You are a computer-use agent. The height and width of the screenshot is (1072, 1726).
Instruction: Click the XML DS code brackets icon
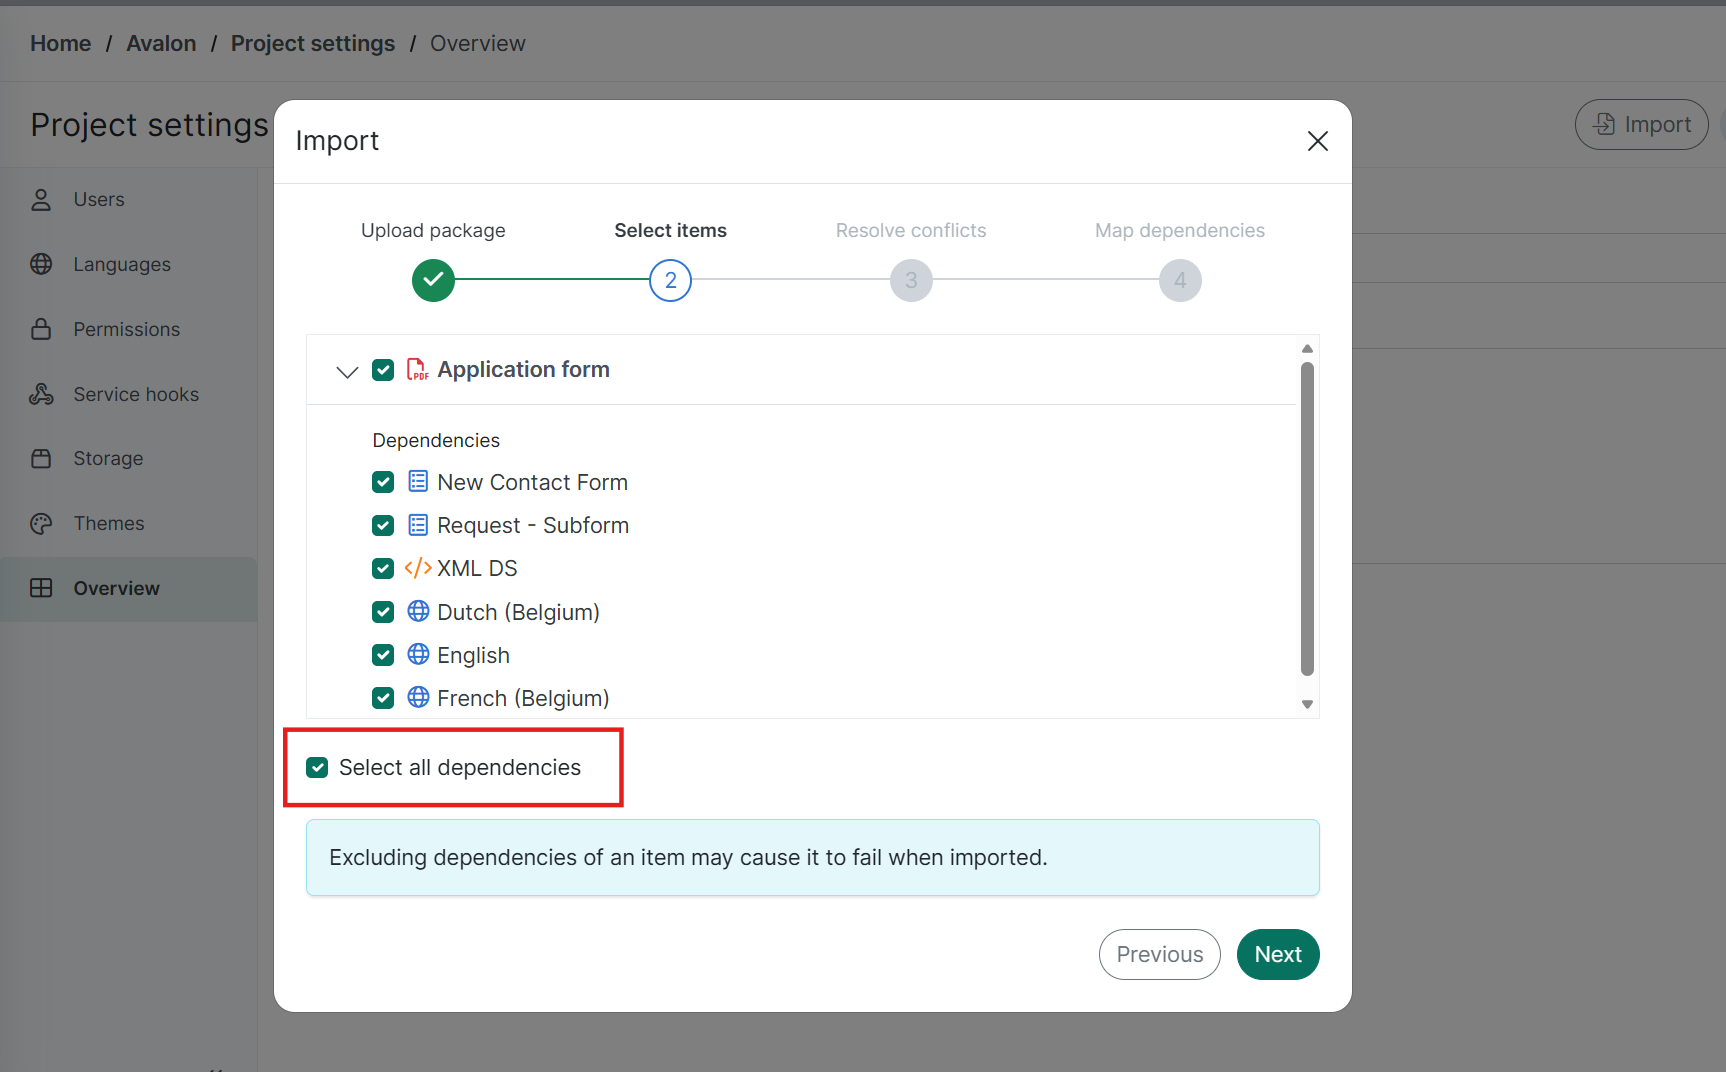coord(418,568)
